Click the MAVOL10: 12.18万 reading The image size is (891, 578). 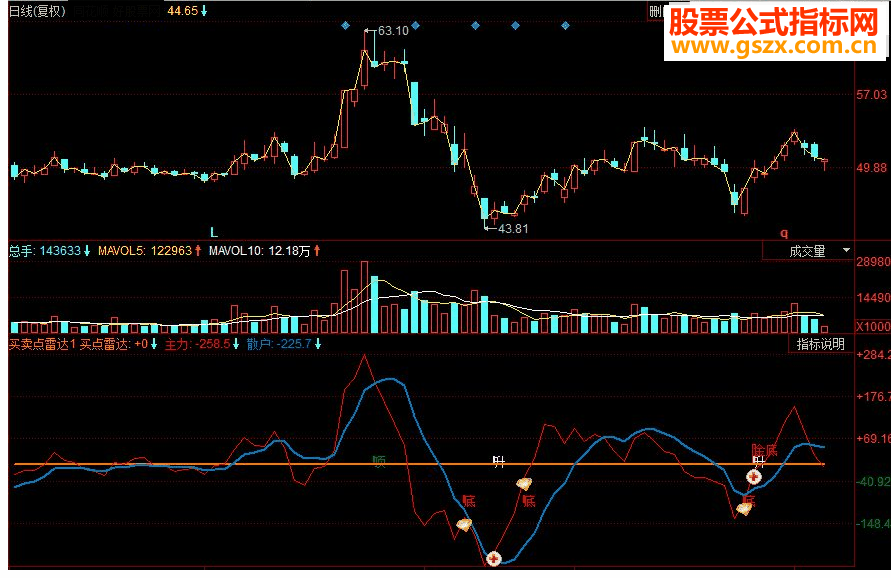point(260,251)
